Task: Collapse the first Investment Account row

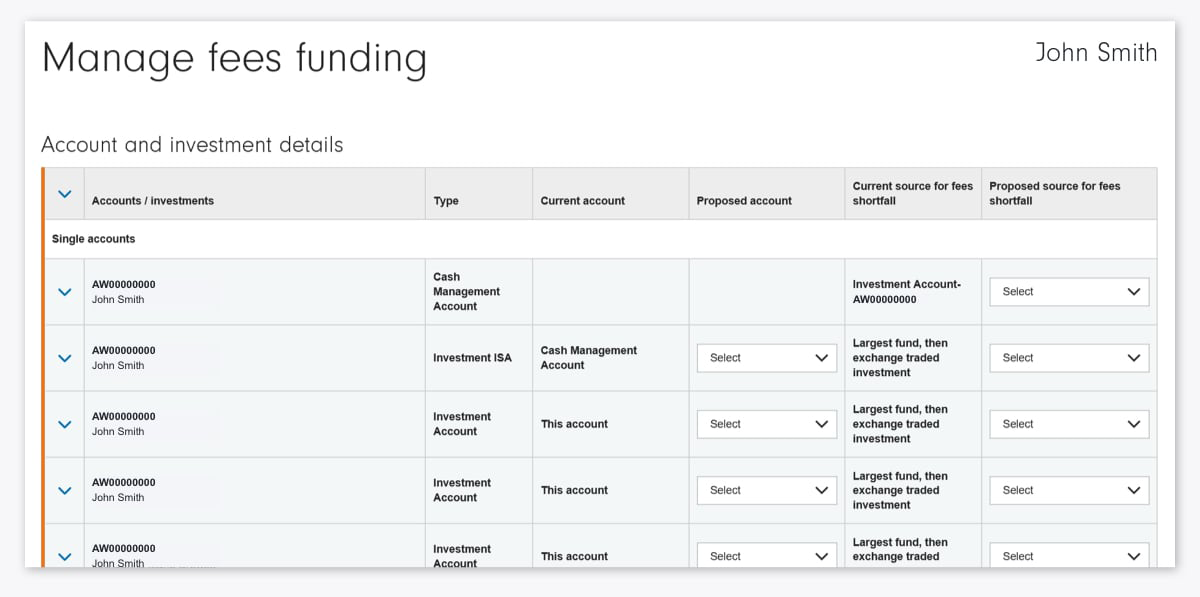Action: 63,423
